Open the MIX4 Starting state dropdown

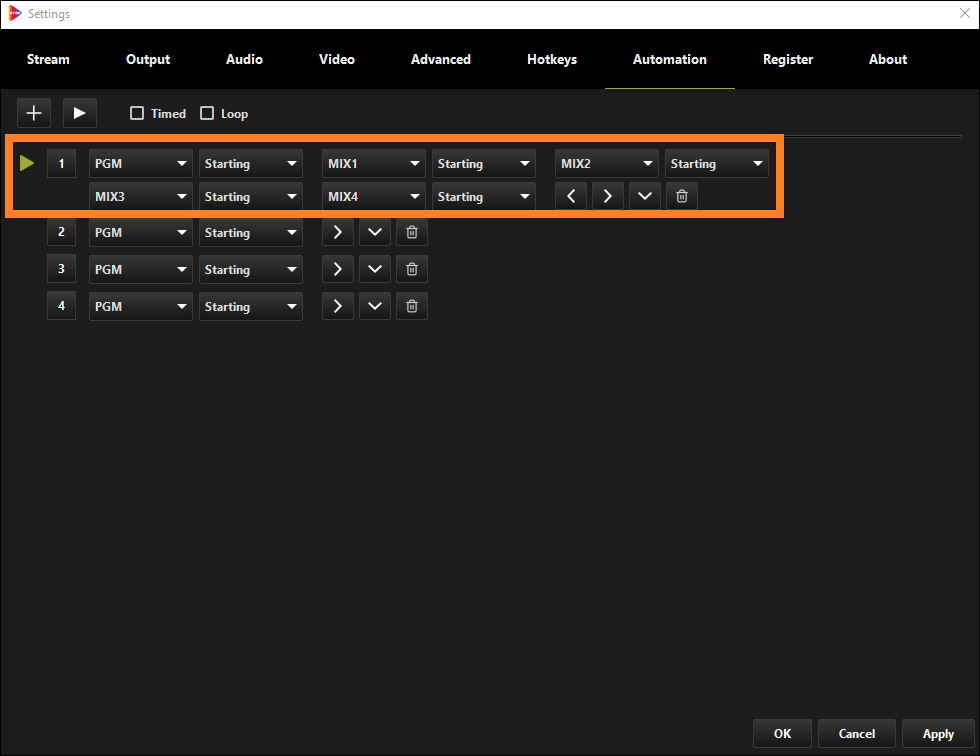[483, 196]
